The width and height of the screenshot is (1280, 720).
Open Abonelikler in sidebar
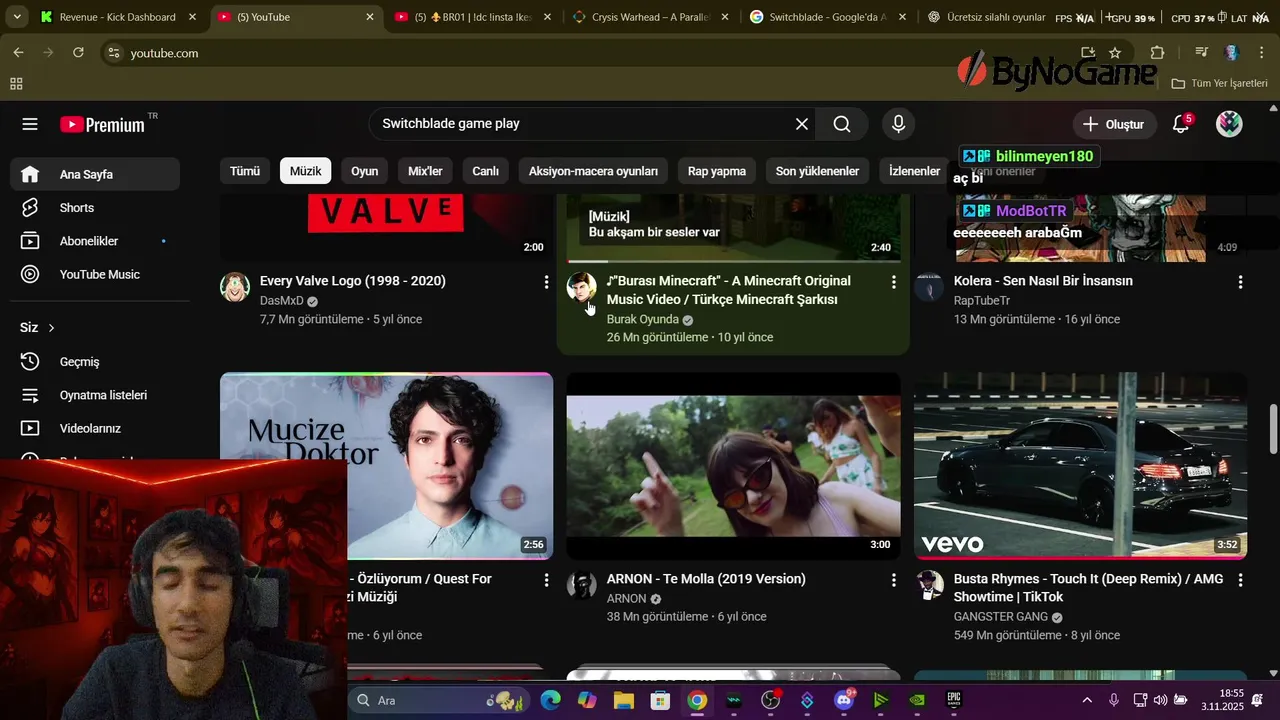[x=95, y=241]
